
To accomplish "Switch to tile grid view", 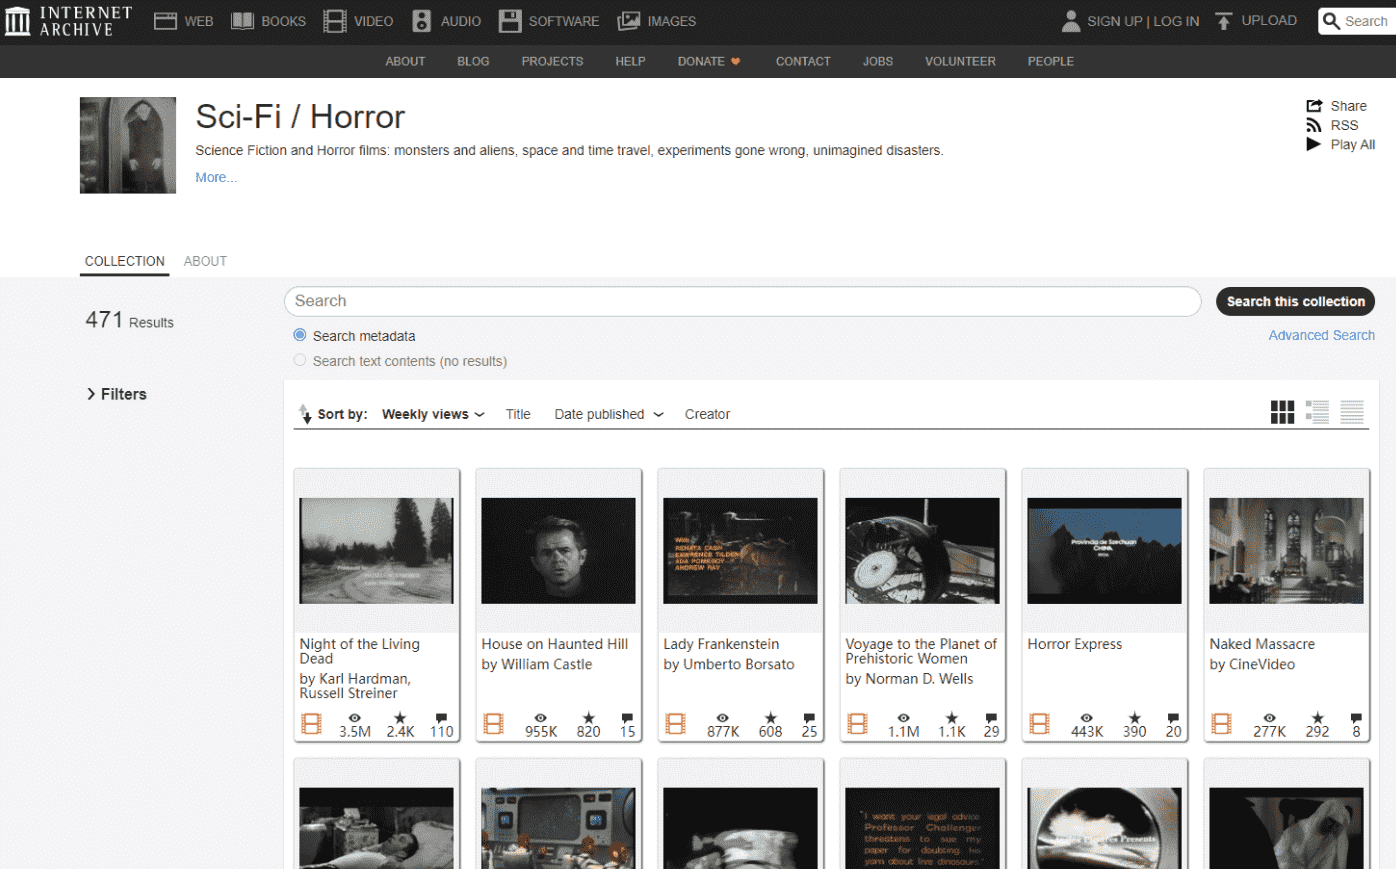I will (x=1282, y=412).
